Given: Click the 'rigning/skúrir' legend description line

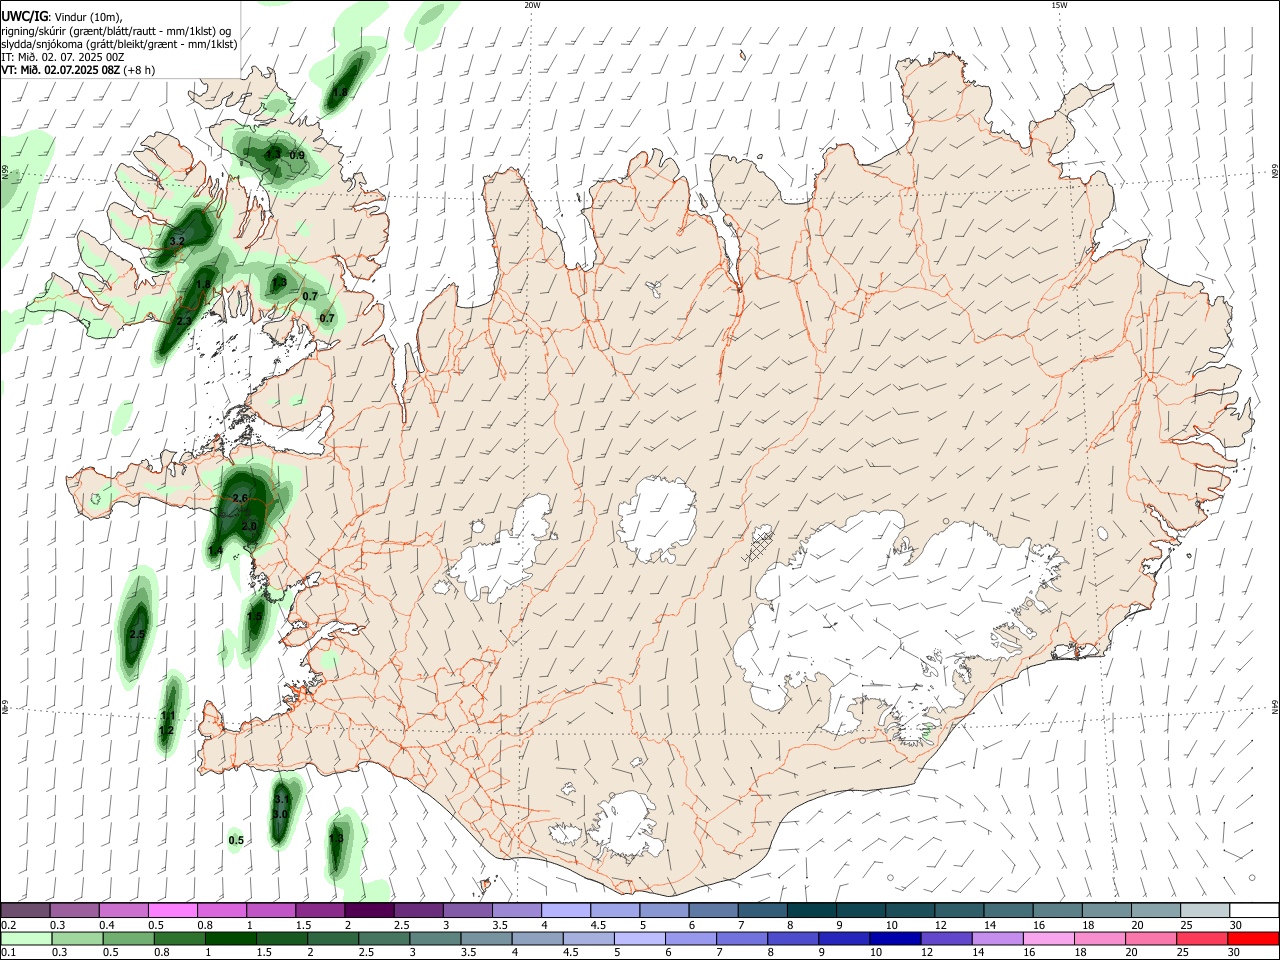Looking at the screenshot, I should [116, 30].
